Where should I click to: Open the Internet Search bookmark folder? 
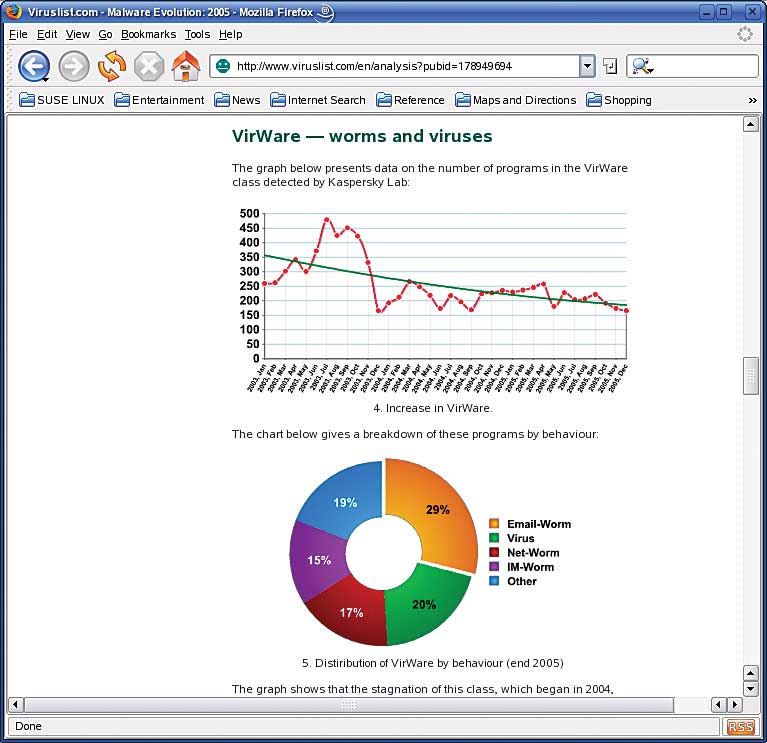coord(318,100)
